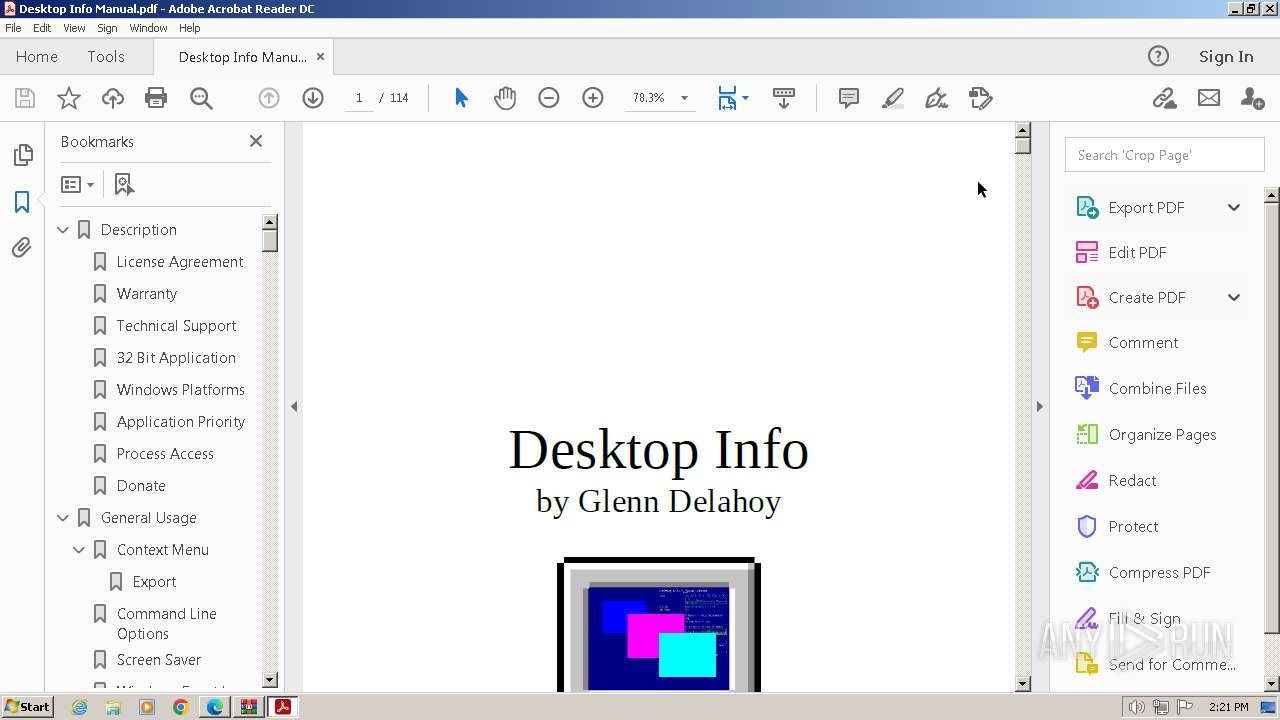1280x720 pixels.
Task: Open the Edit menu
Action: click(x=42, y=28)
